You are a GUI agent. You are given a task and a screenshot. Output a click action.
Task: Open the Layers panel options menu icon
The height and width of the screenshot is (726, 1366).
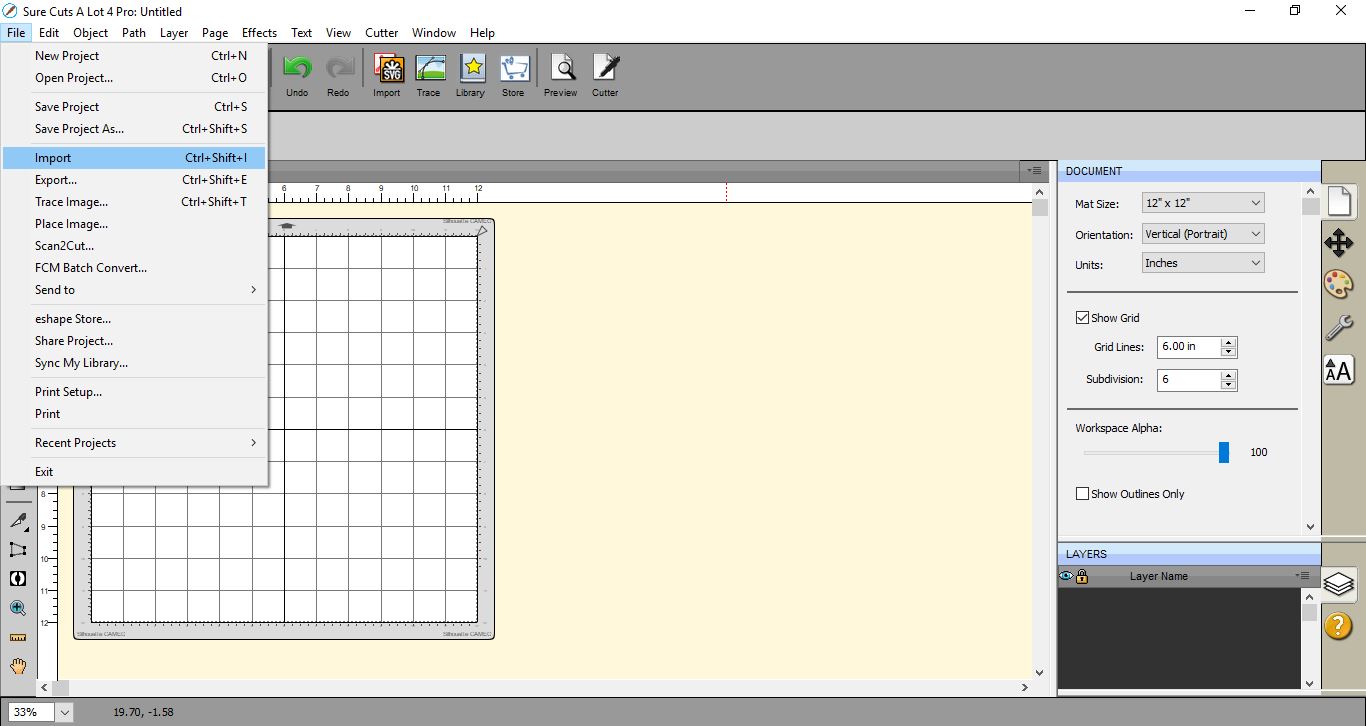1303,576
